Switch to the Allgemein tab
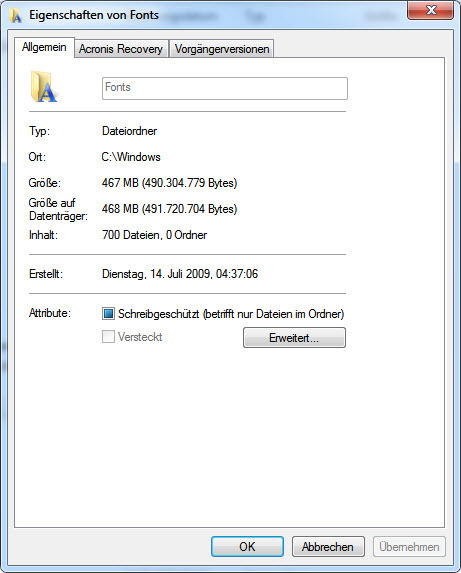Image resolution: width=461 pixels, height=573 pixels. [44, 47]
